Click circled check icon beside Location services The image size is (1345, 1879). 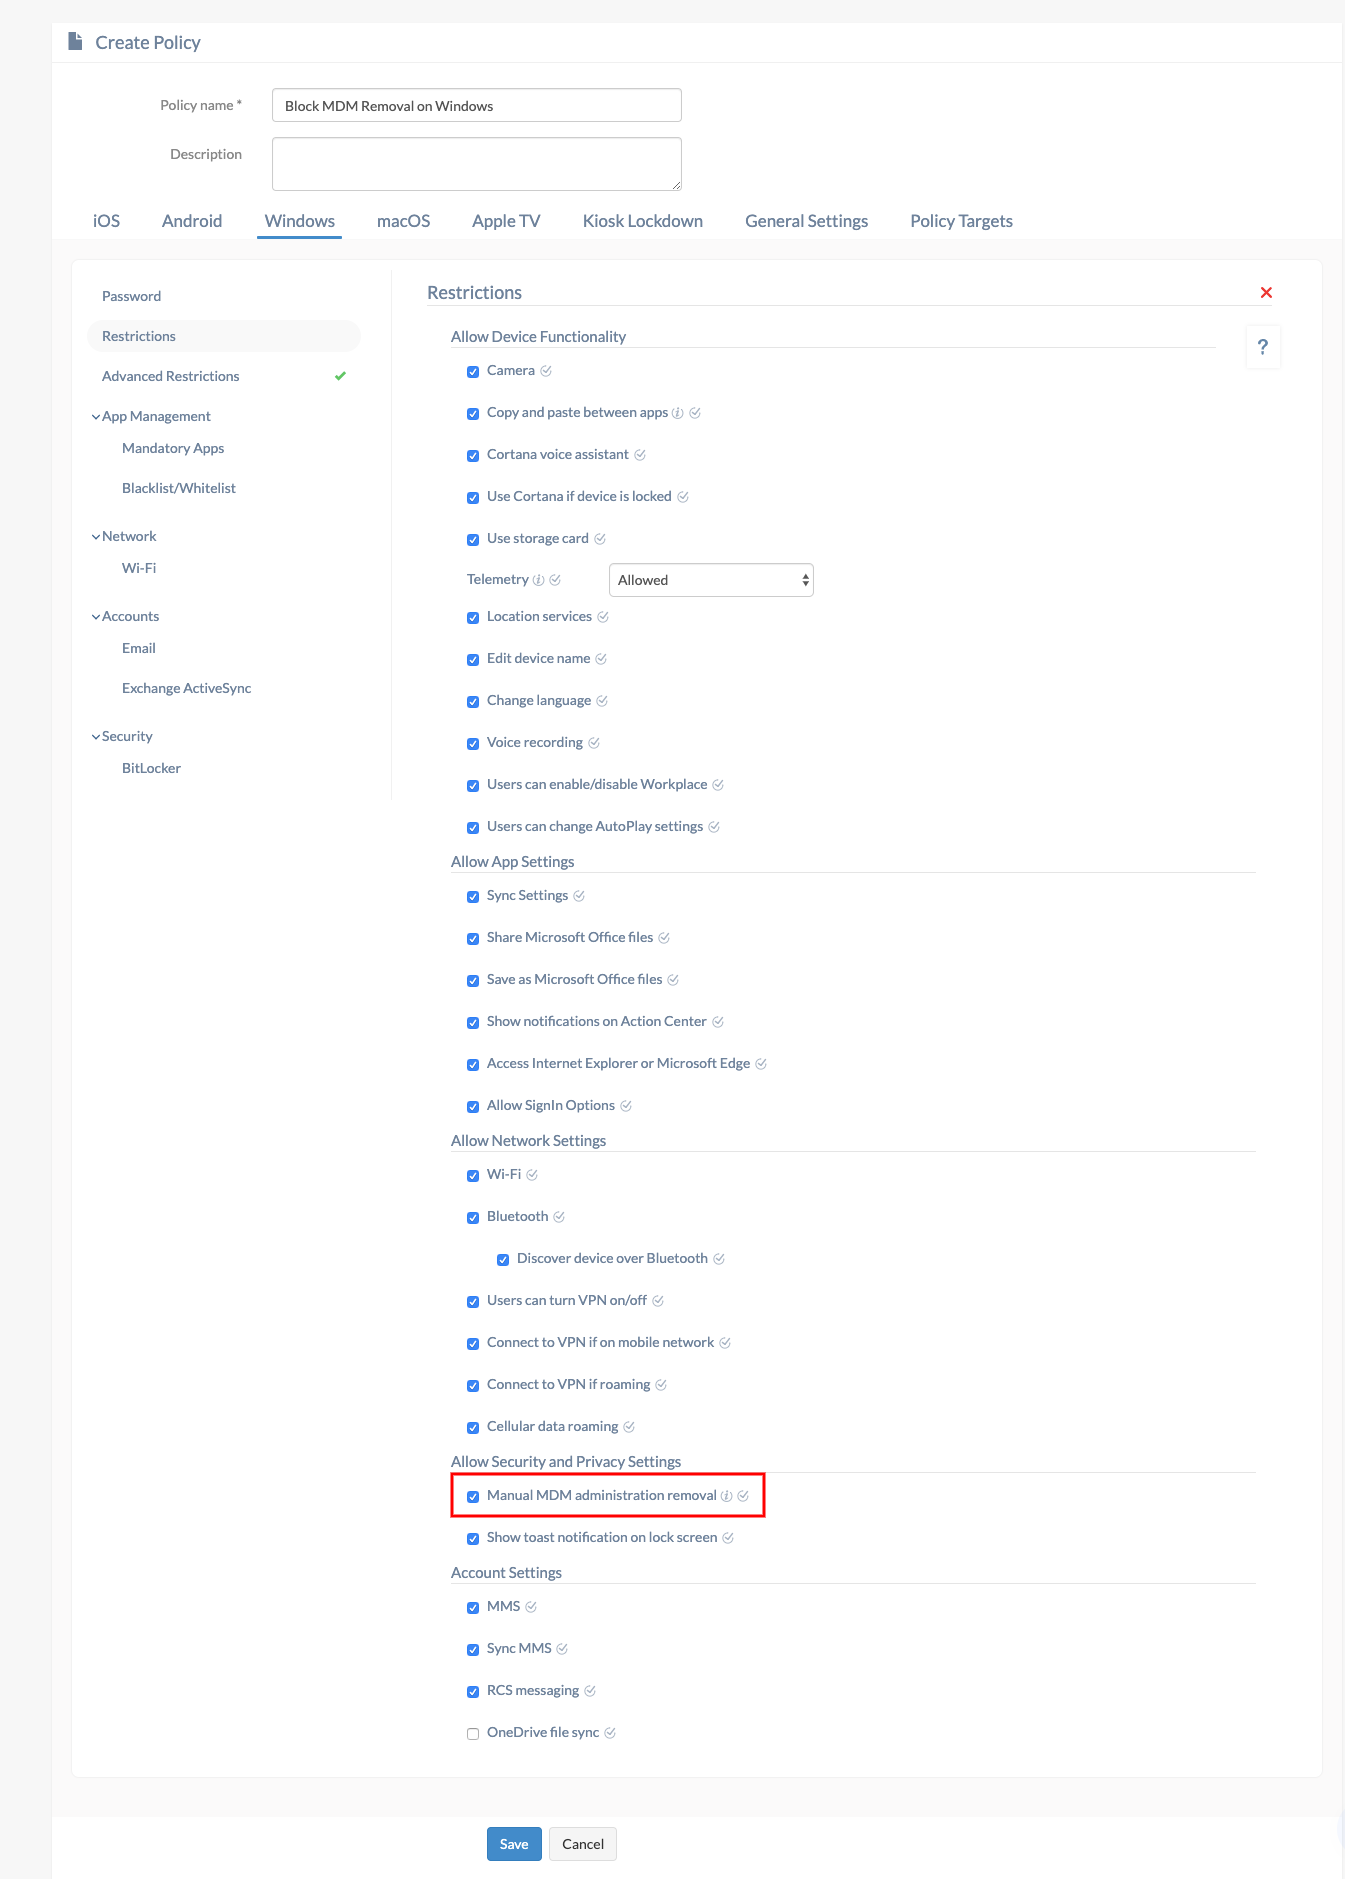click(603, 617)
